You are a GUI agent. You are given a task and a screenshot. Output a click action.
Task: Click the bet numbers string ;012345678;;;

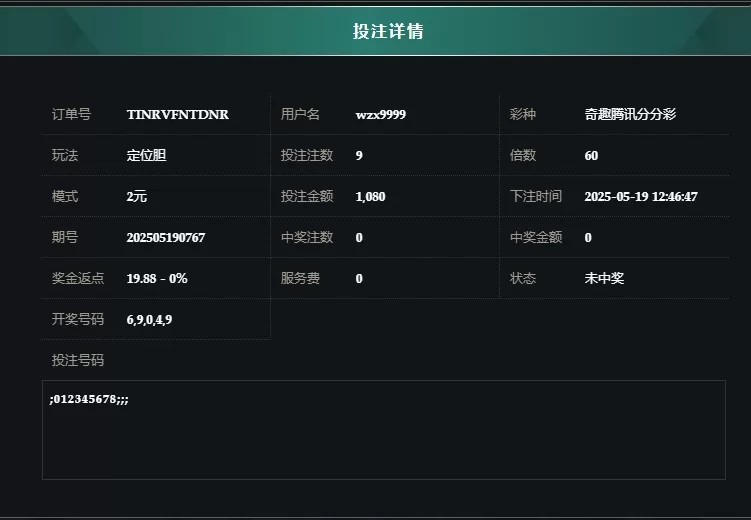(x=89, y=399)
